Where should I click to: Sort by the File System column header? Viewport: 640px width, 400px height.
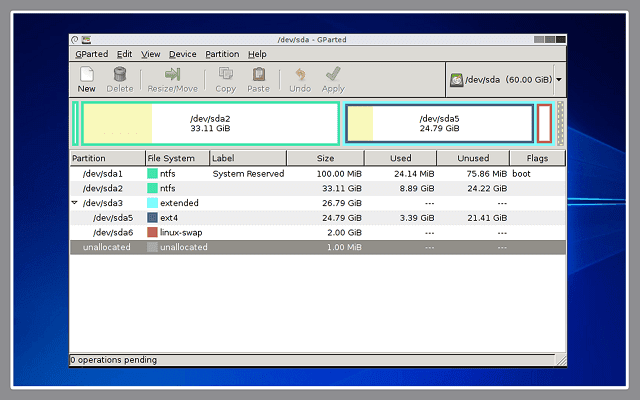(x=178, y=158)
